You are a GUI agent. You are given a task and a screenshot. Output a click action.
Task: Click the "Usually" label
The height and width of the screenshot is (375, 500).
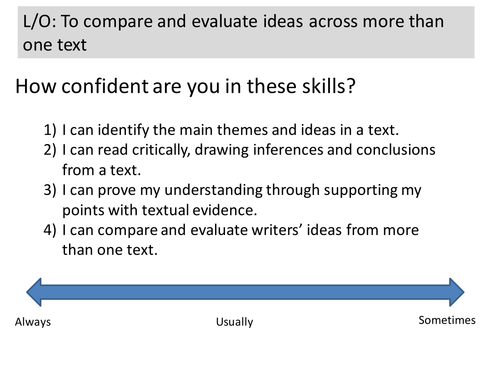point(235,322)
